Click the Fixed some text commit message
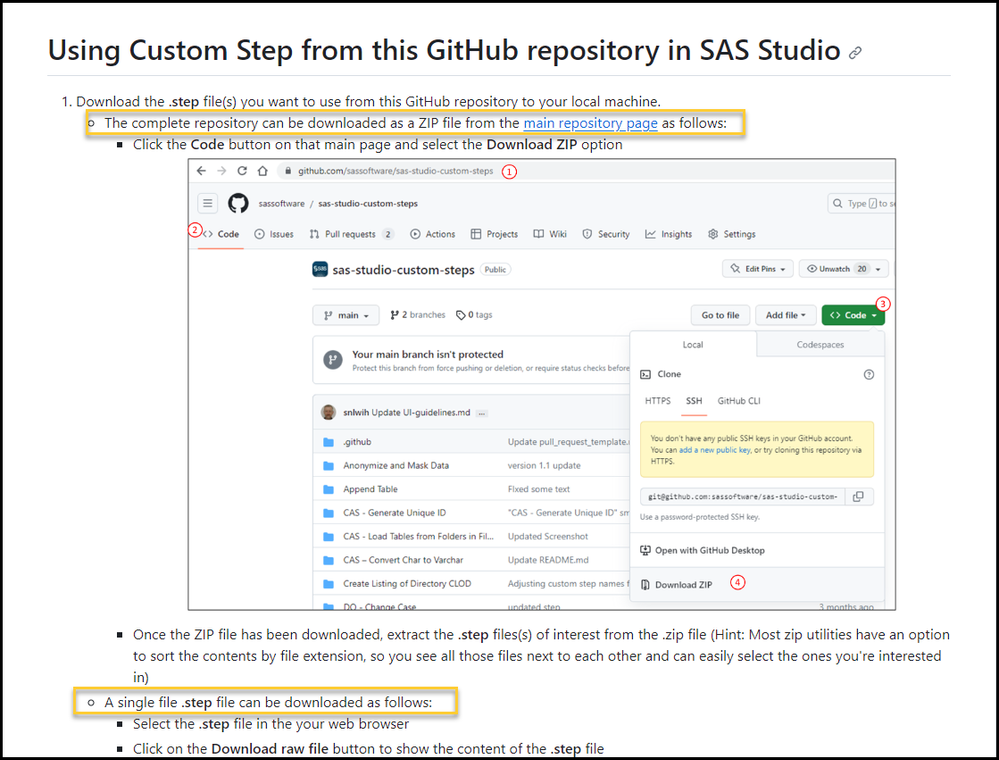 [x=538, y=489]
